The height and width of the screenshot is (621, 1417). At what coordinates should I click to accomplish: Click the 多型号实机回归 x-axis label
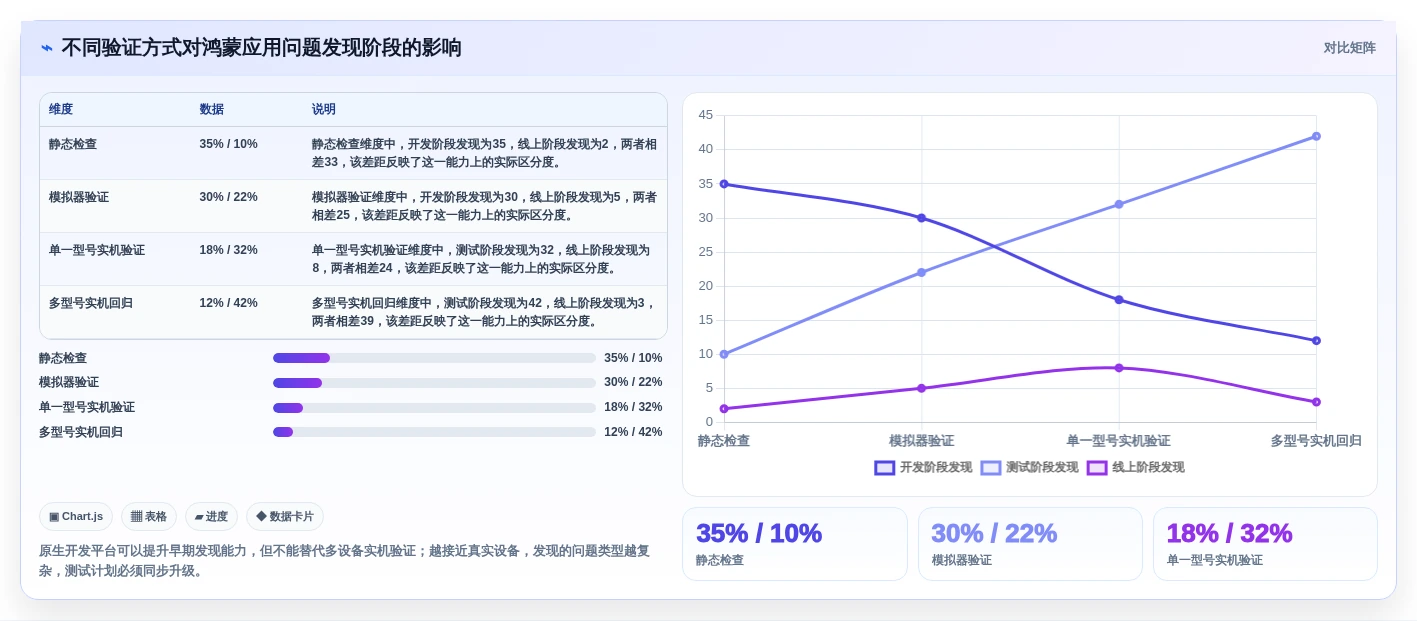[1316, 441]
